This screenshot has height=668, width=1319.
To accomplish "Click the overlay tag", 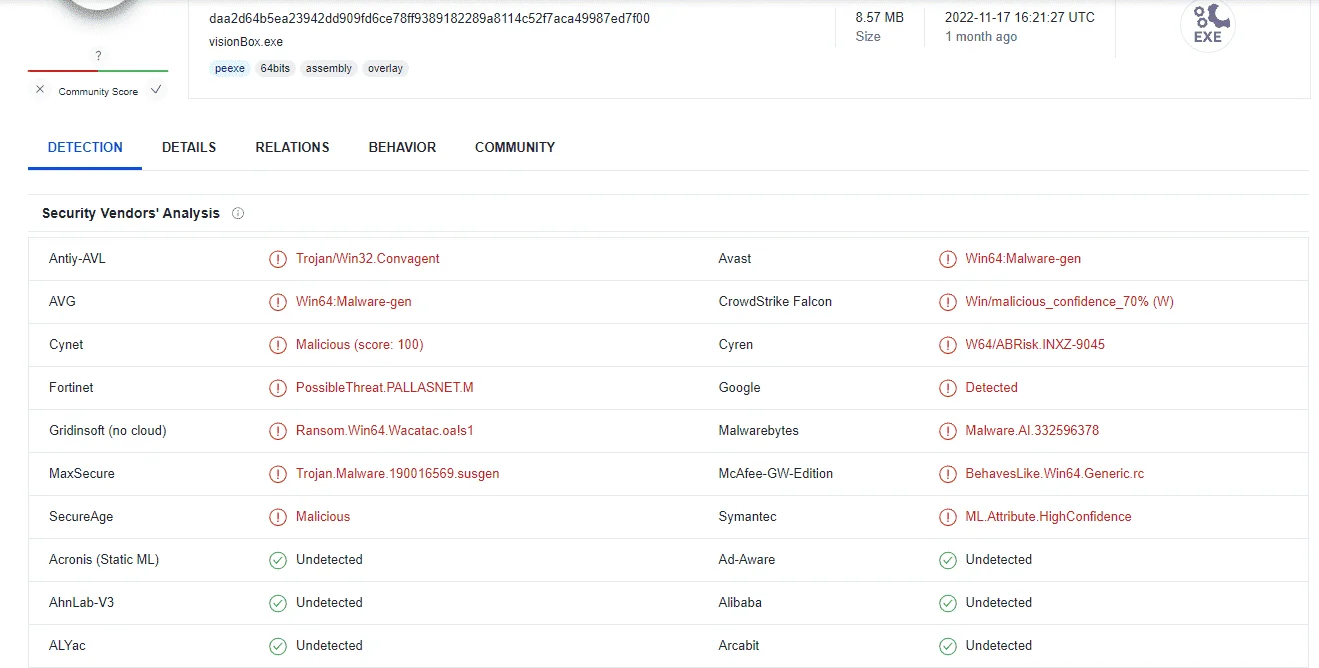I will pos(385,68).
